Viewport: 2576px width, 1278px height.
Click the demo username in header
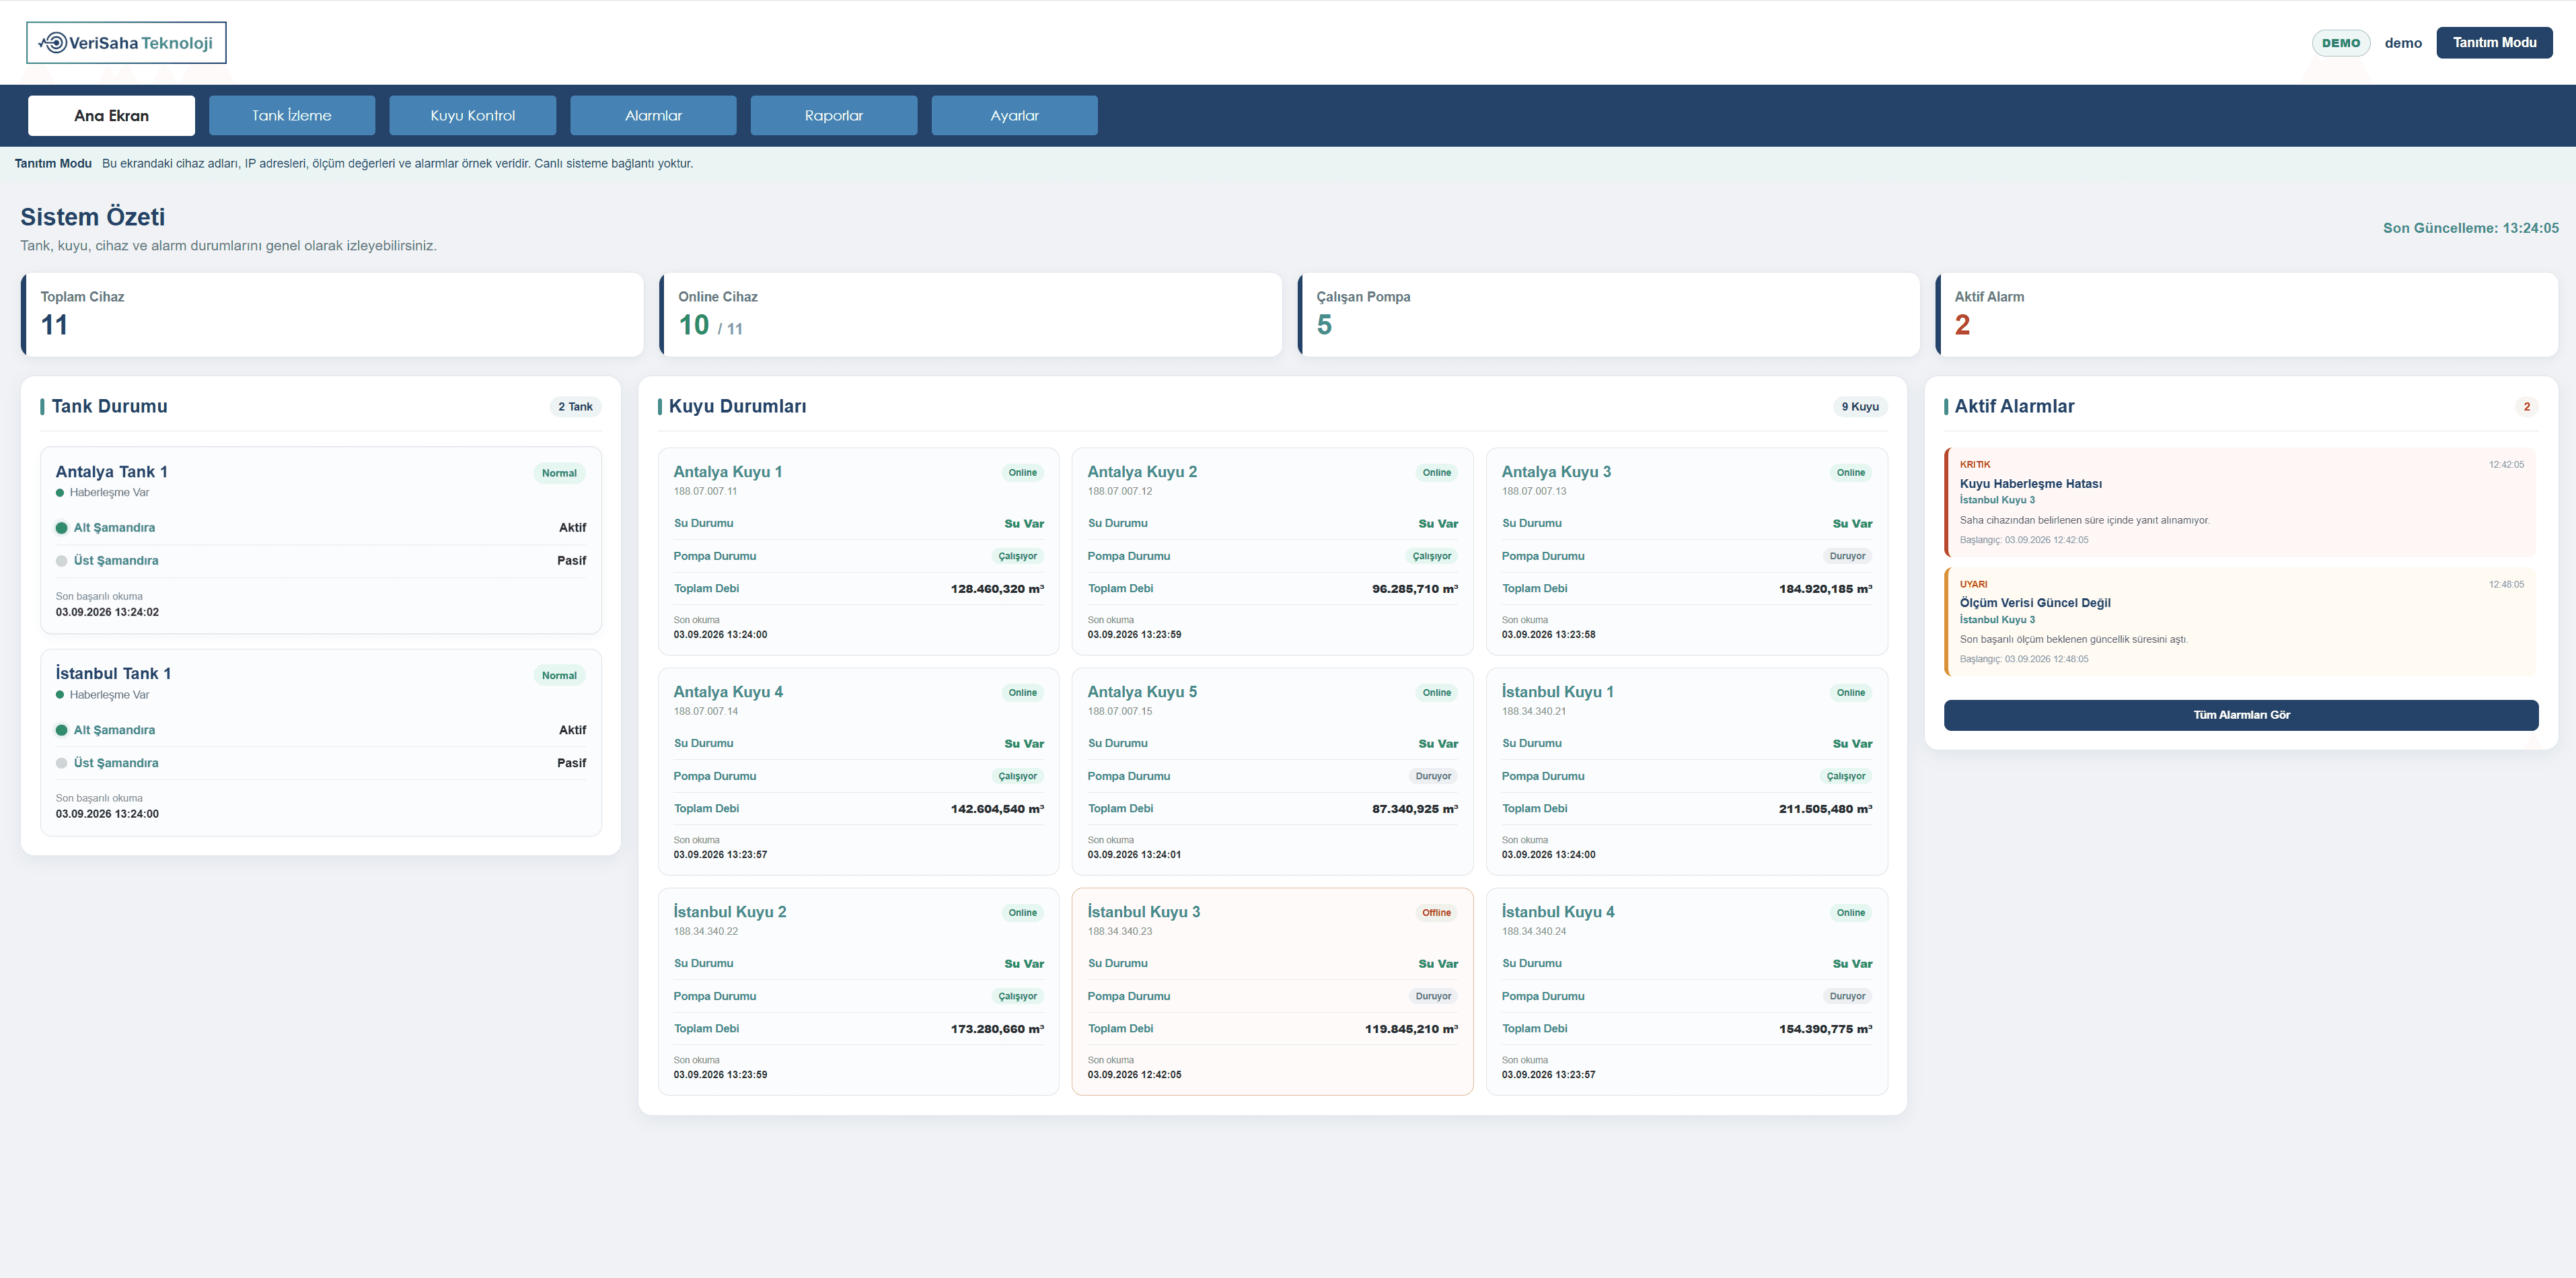coord(2403,43)
